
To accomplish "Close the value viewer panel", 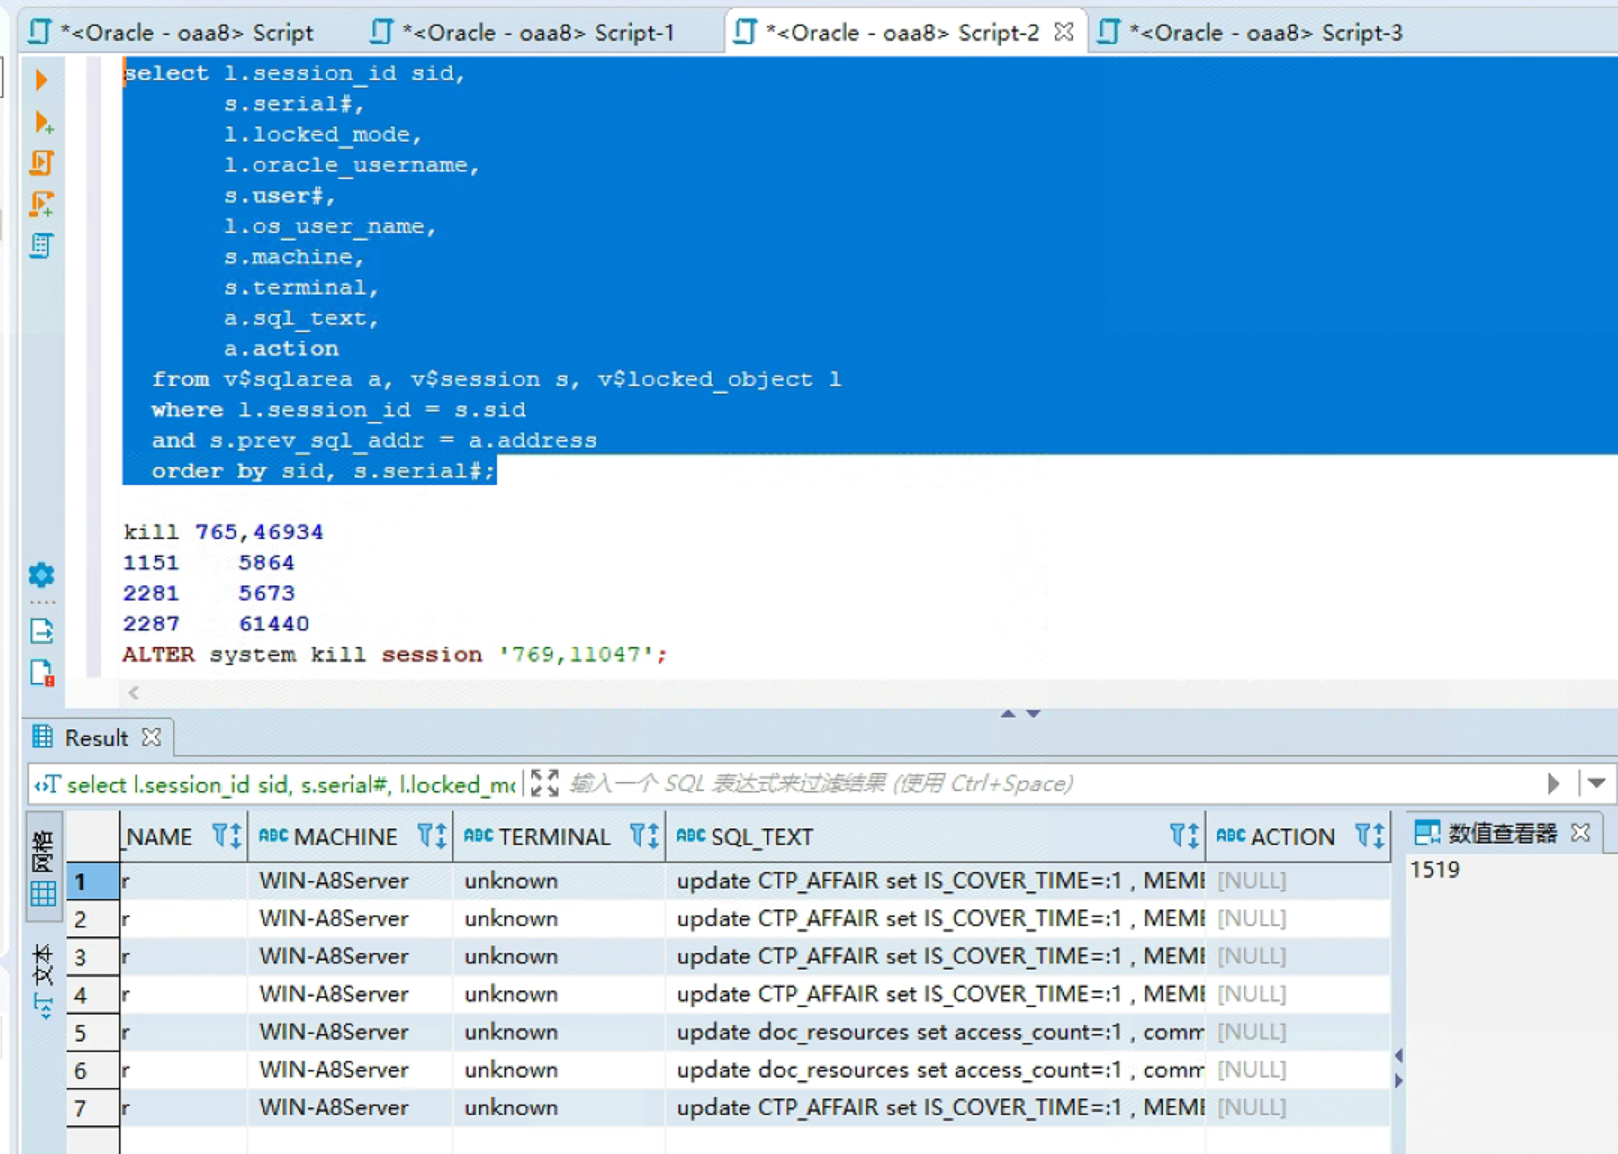I will click(x=1580, y=832).
